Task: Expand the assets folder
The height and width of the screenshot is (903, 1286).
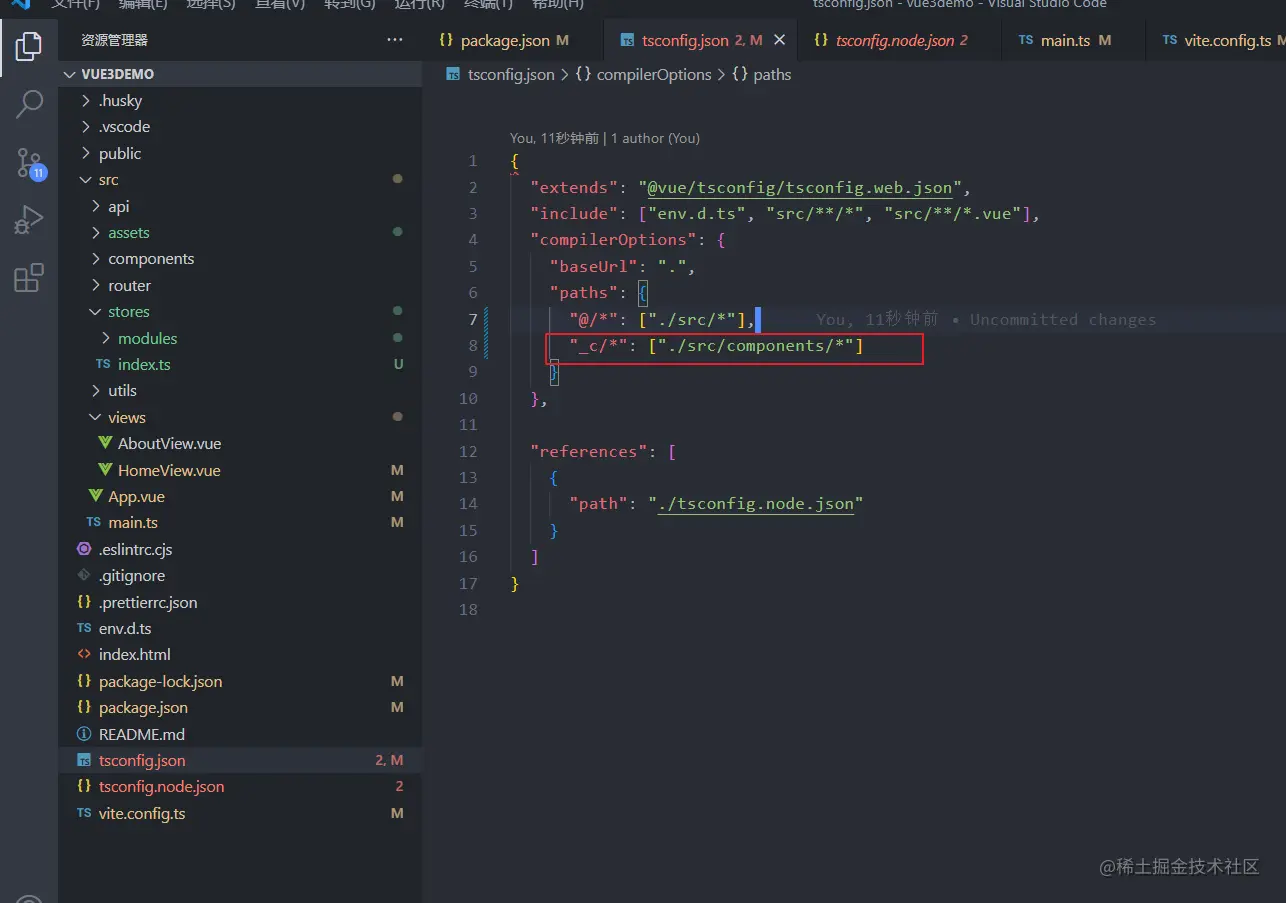Action: 240,232
